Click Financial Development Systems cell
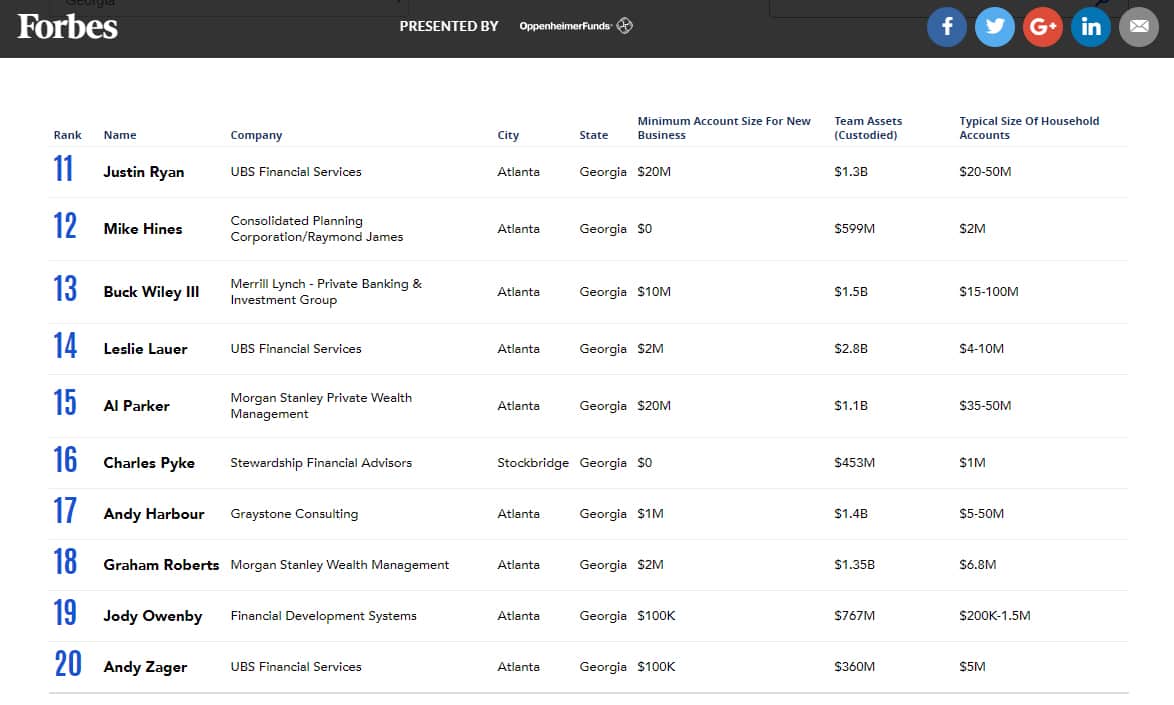Image resolution: width=1174 pixels, height=705 pixels. tap(323, 616)
